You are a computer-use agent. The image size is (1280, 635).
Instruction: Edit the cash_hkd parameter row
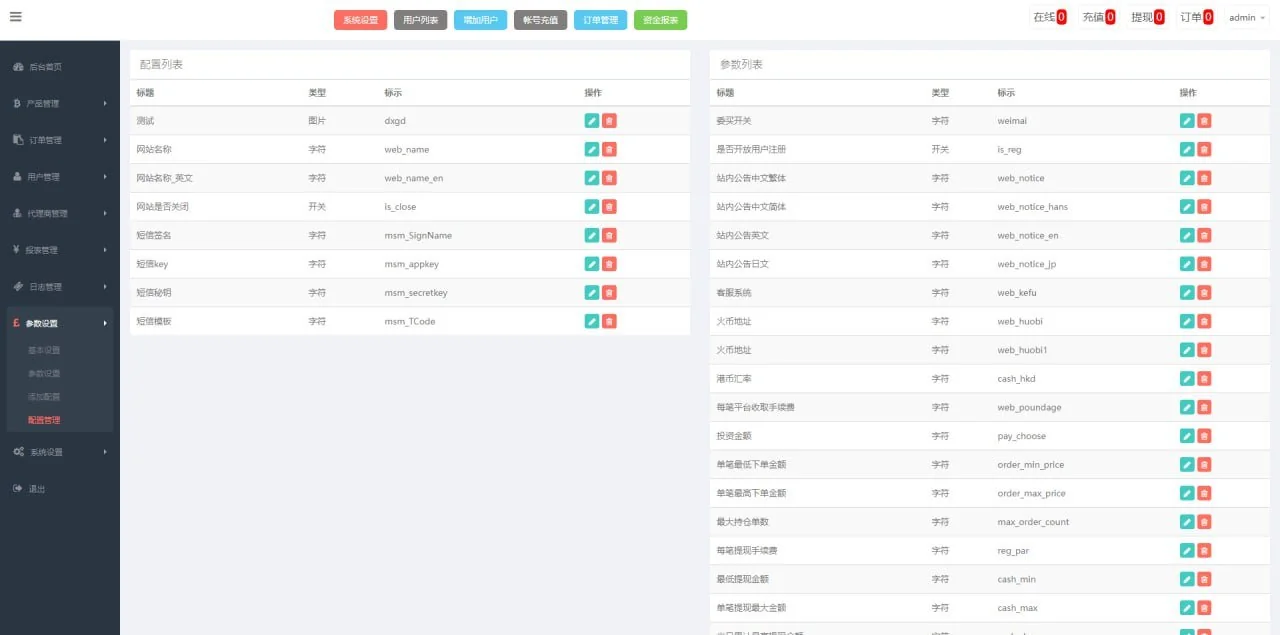(x=1187, y=379)
